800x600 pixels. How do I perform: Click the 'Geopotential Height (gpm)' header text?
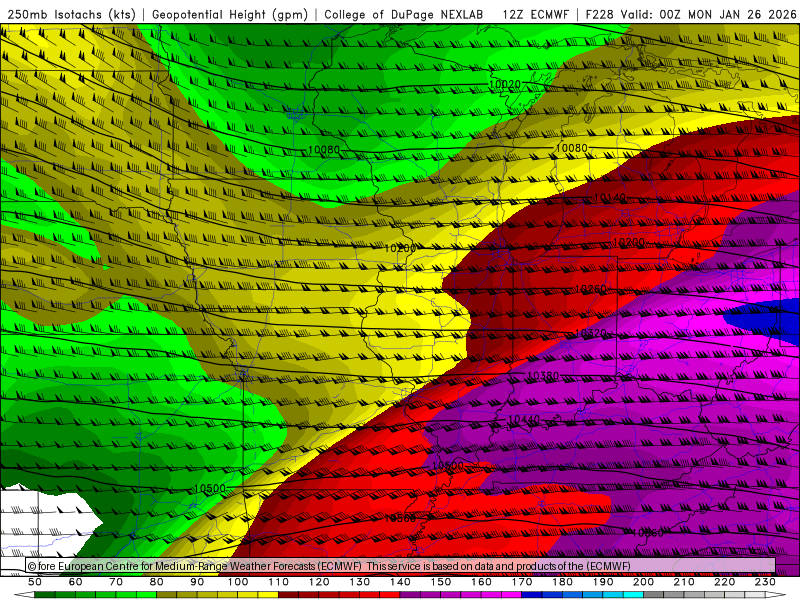pyautogui.click(x=230, y=15)
